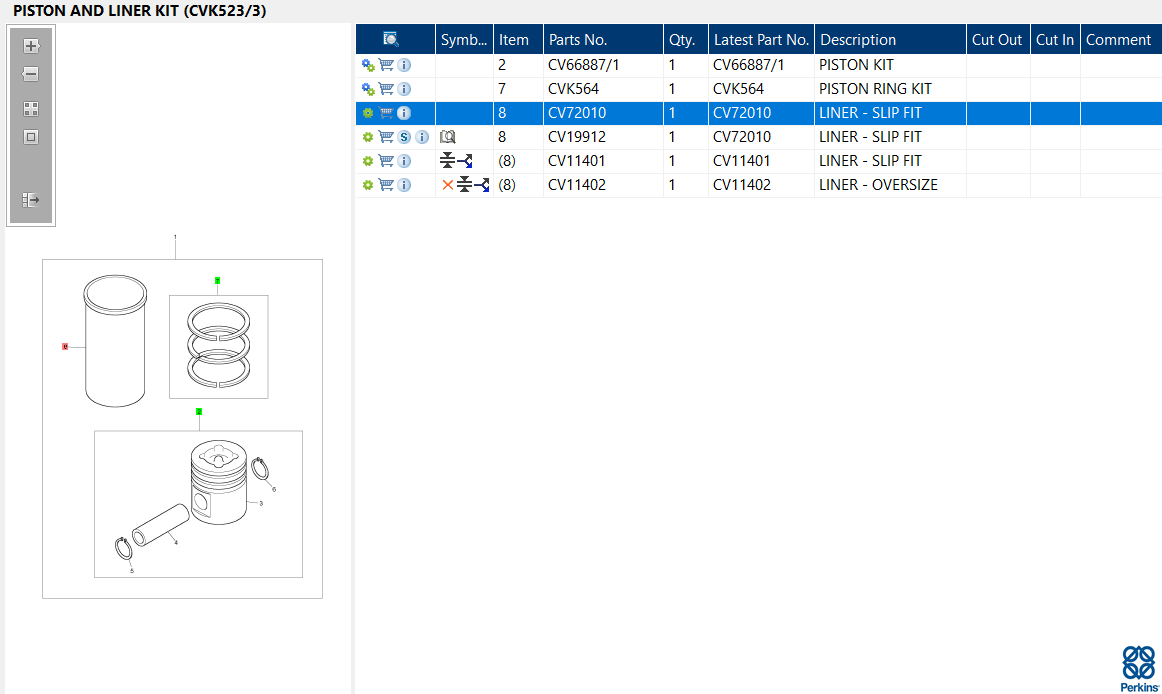Add CV66887/1 PISTON KIT to cart
This screenshot has height=694, width=1162.
(386, 65)
